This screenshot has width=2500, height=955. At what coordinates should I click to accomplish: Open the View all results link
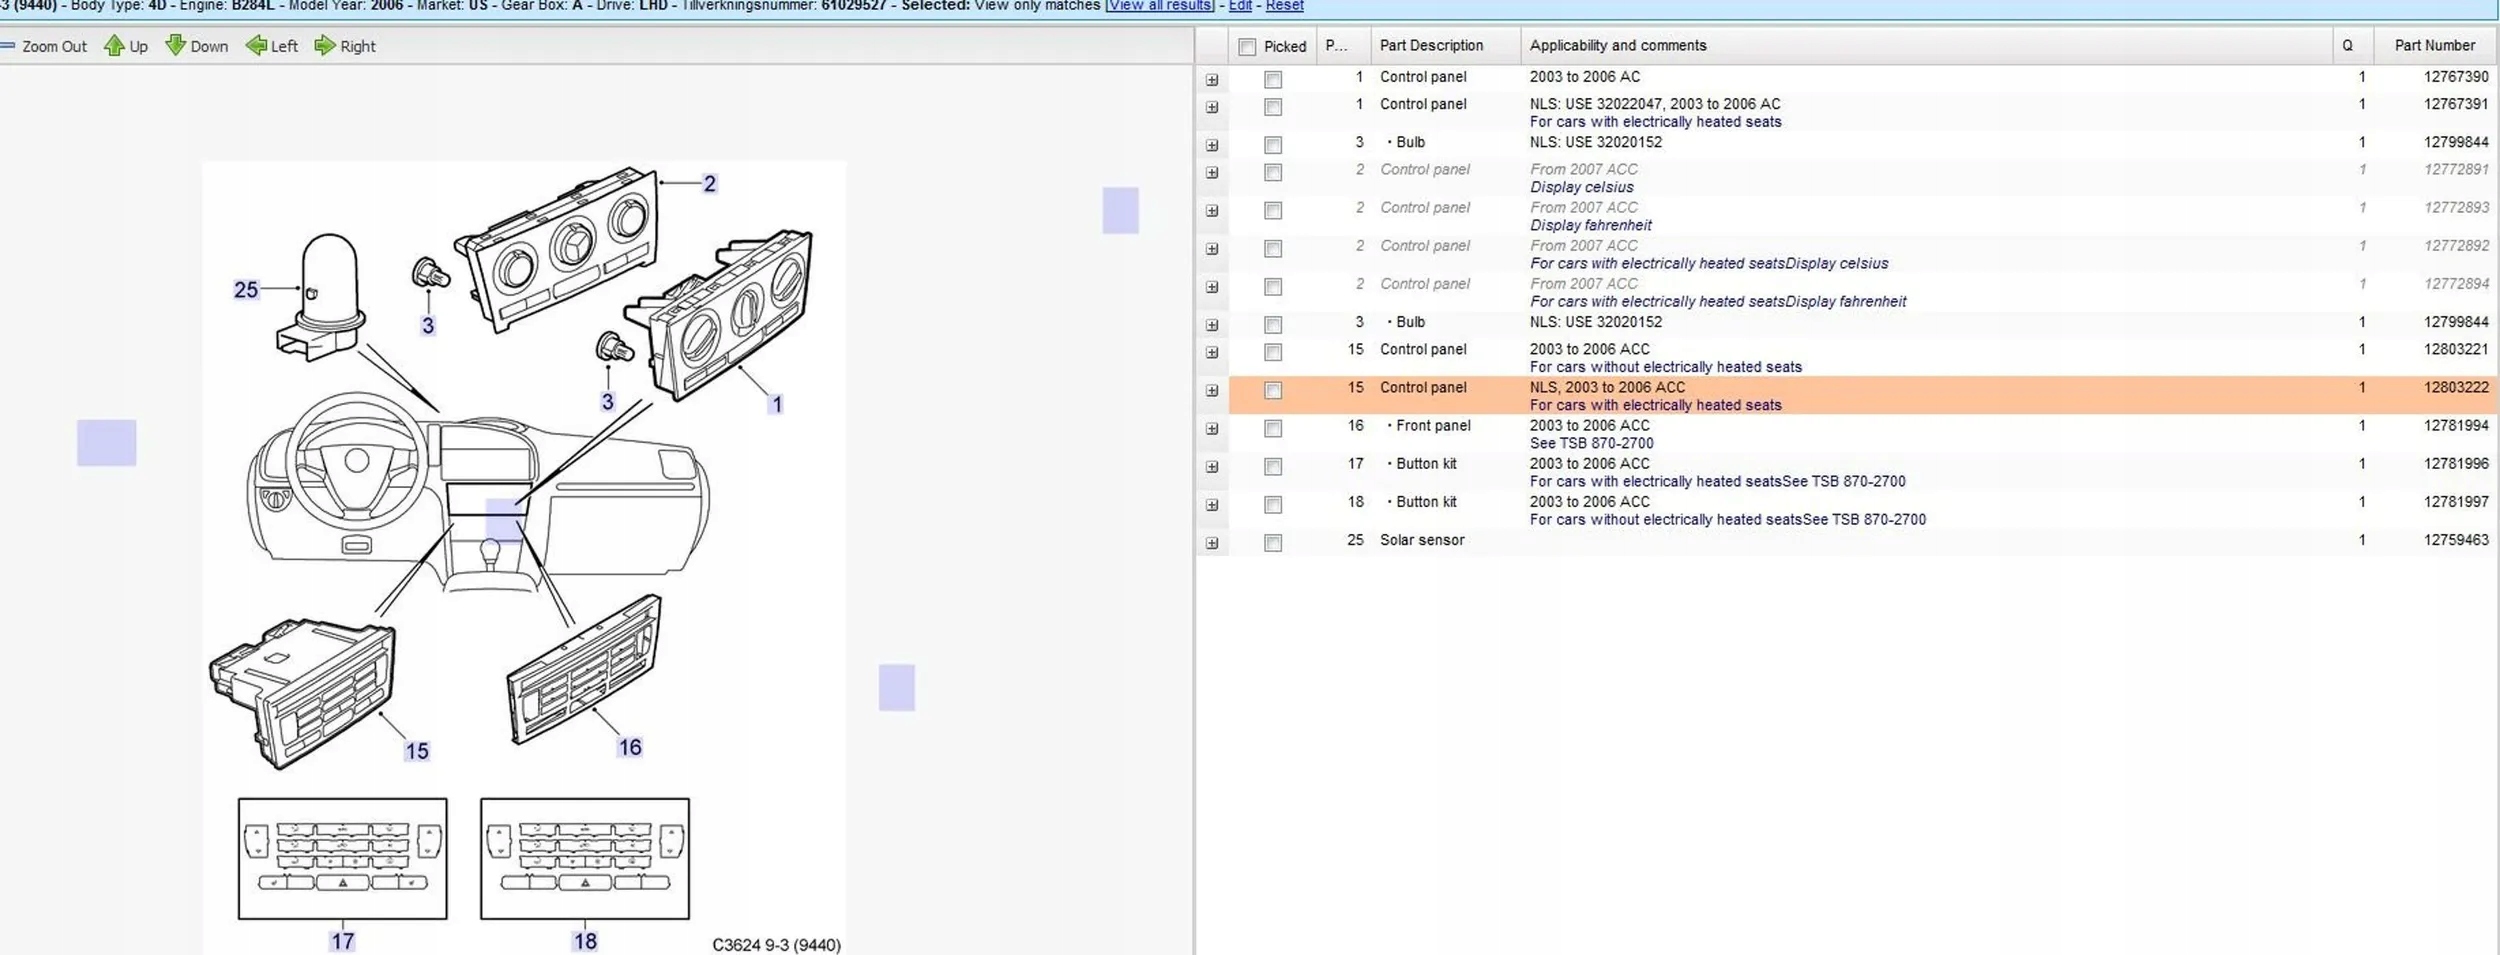(1159, 6)
